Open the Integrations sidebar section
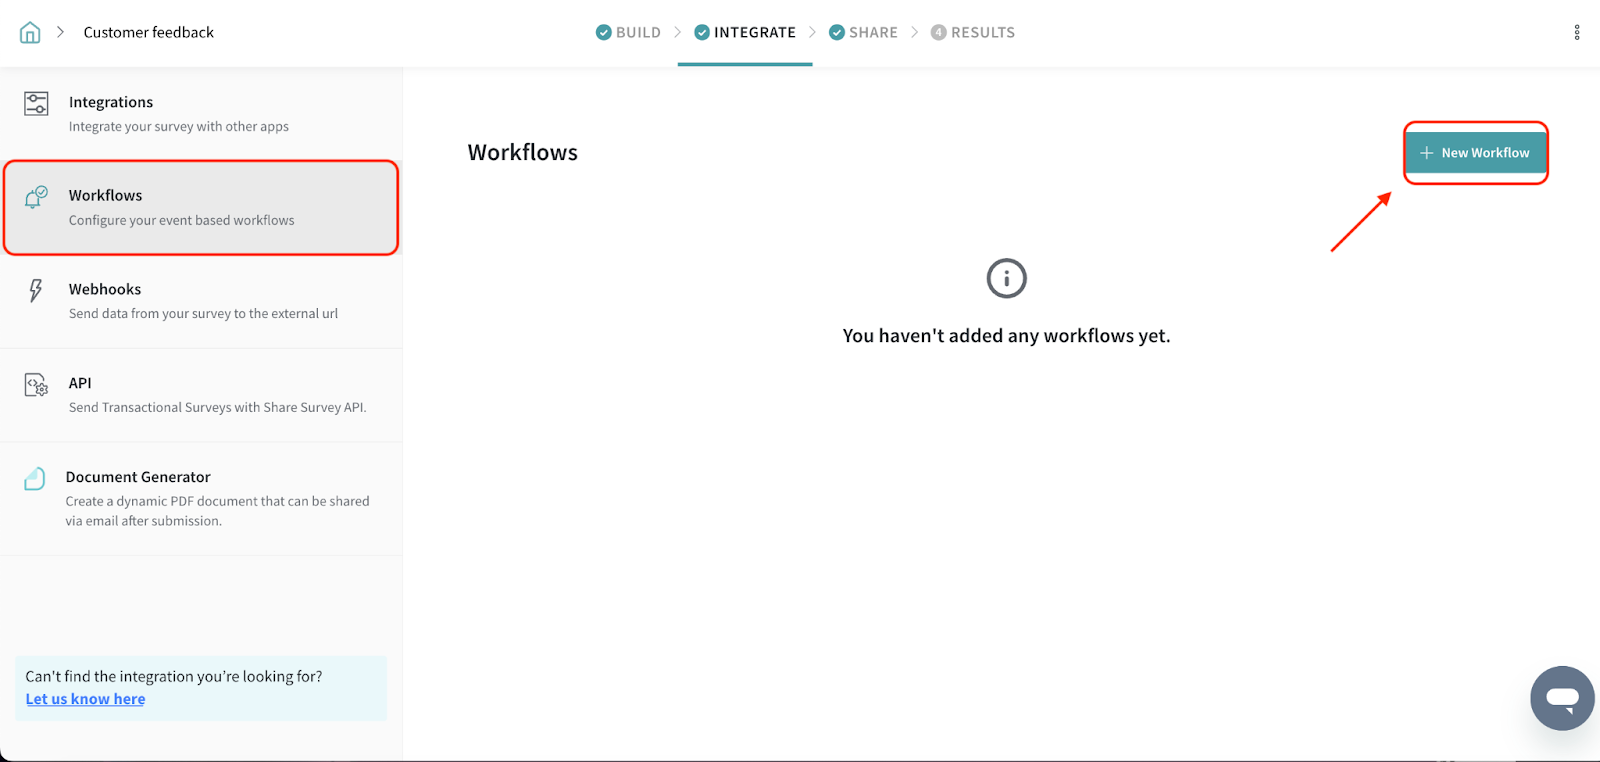The image size is (1600, 762). click(200, 114)
